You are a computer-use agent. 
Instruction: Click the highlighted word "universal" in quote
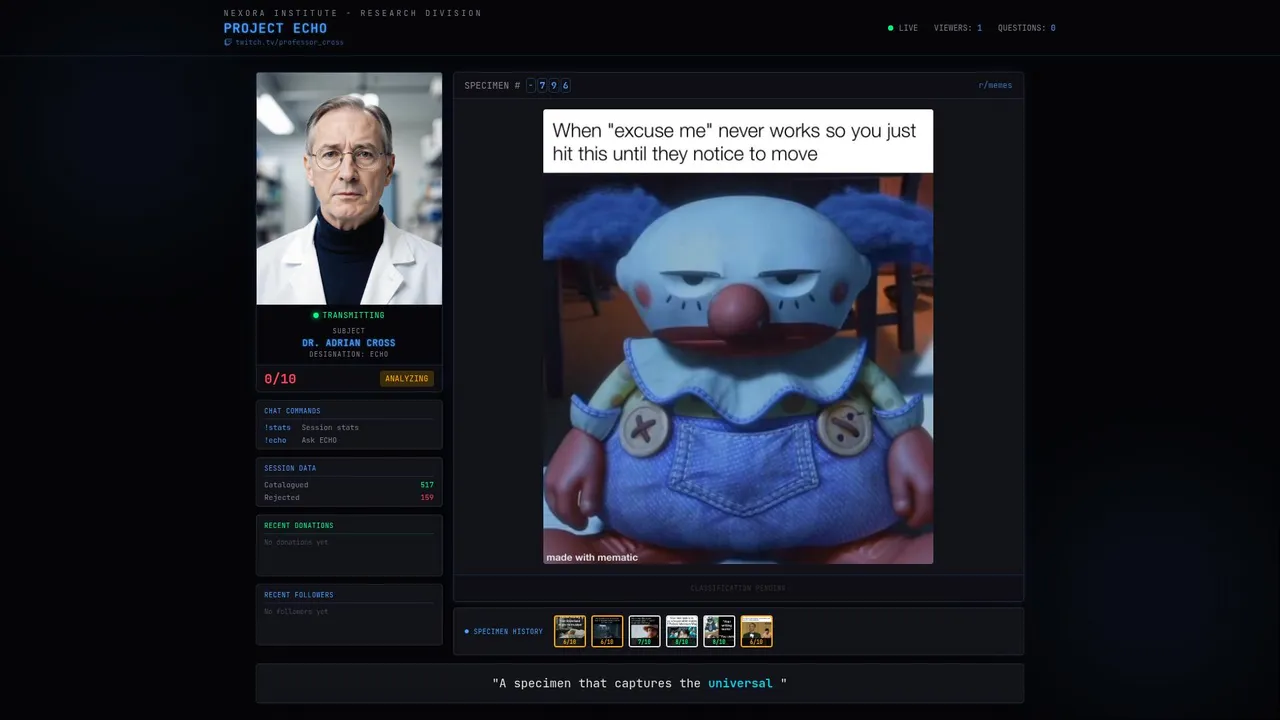(740, 683)
